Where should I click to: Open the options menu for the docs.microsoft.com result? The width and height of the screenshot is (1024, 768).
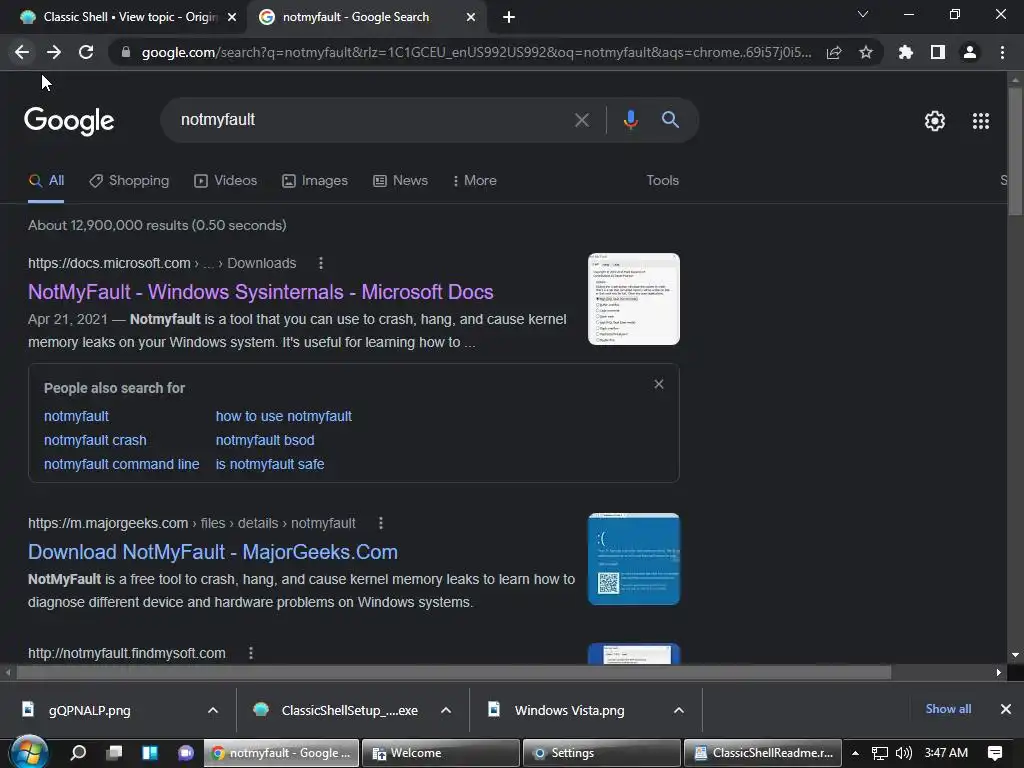pos(320,263)
